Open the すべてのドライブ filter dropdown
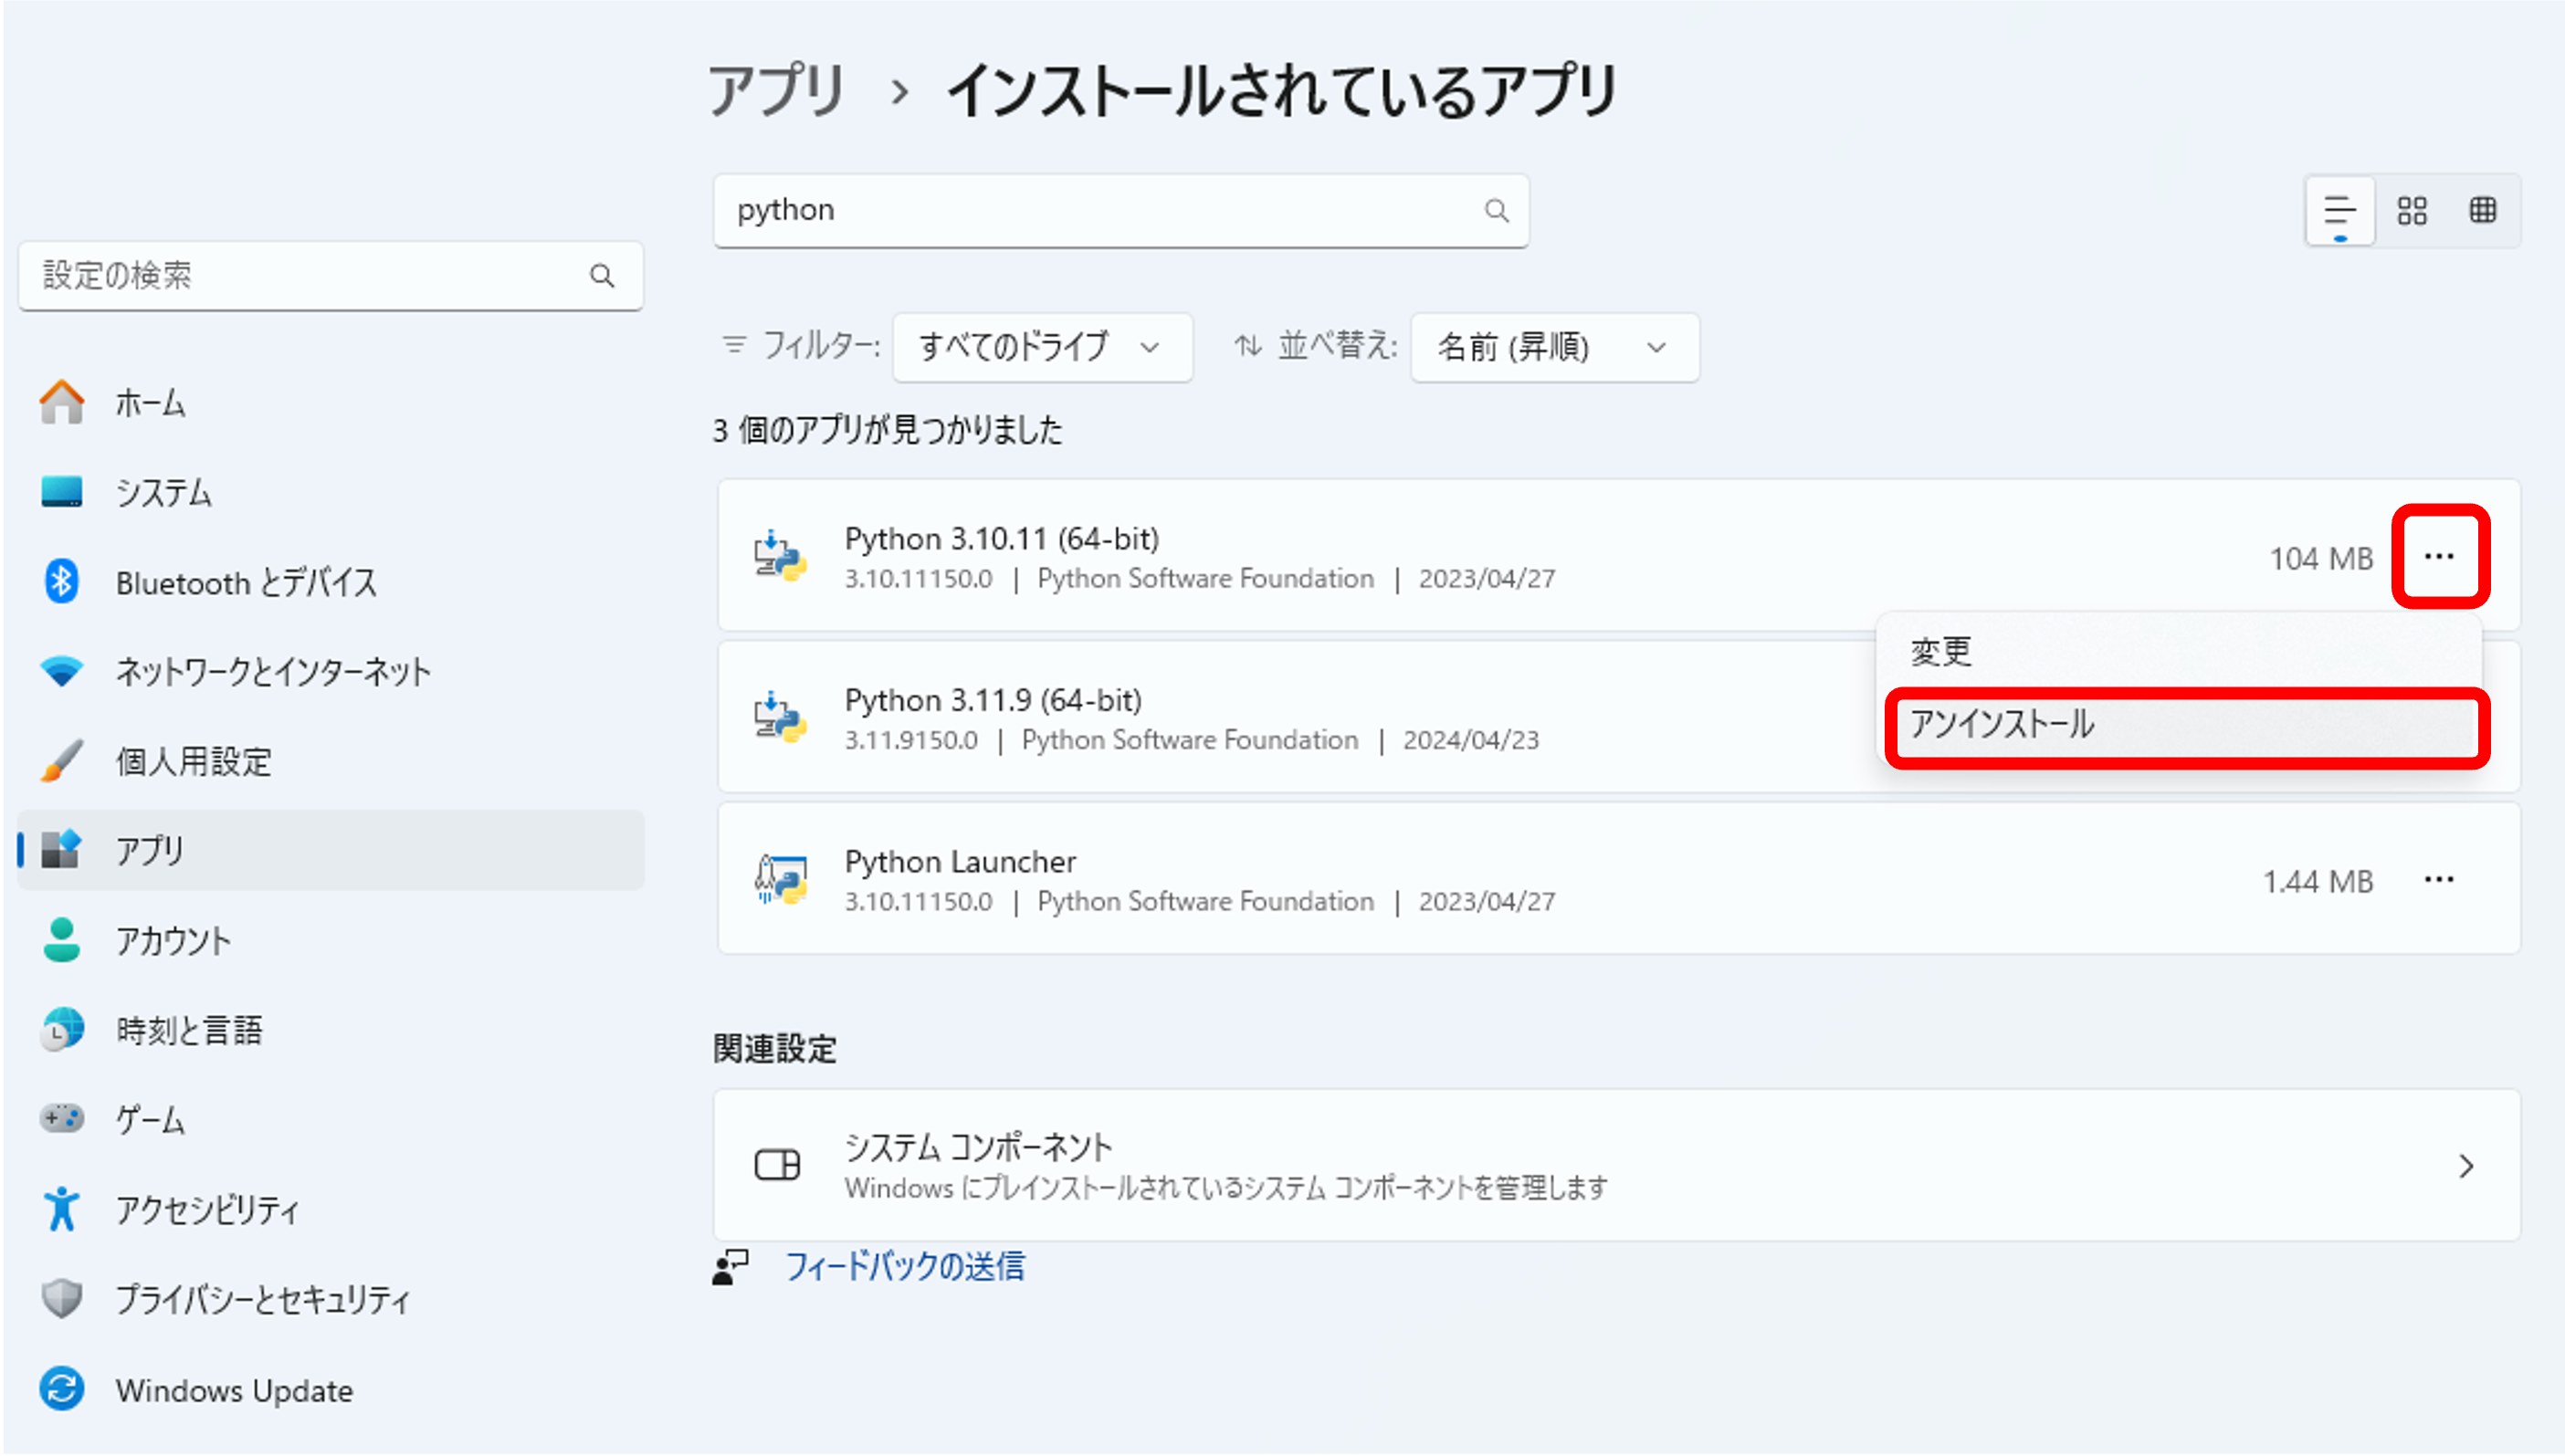The image size is (2565, 1456). (1042, 347)
